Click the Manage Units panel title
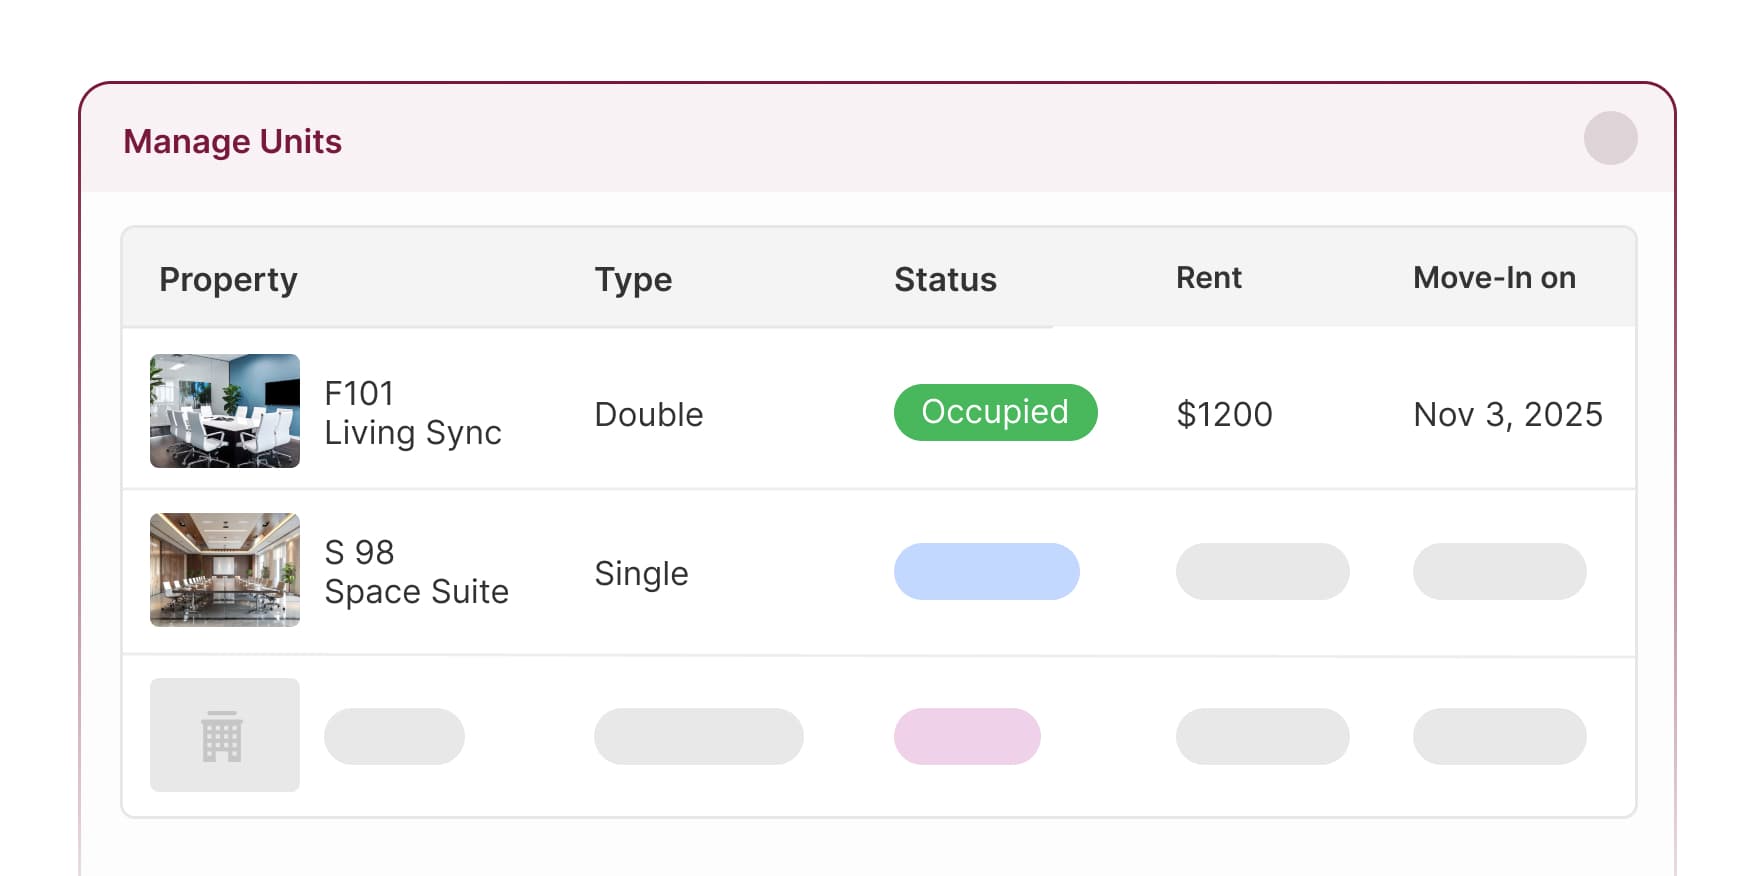Screen dimensions: 1755x876 232,142
